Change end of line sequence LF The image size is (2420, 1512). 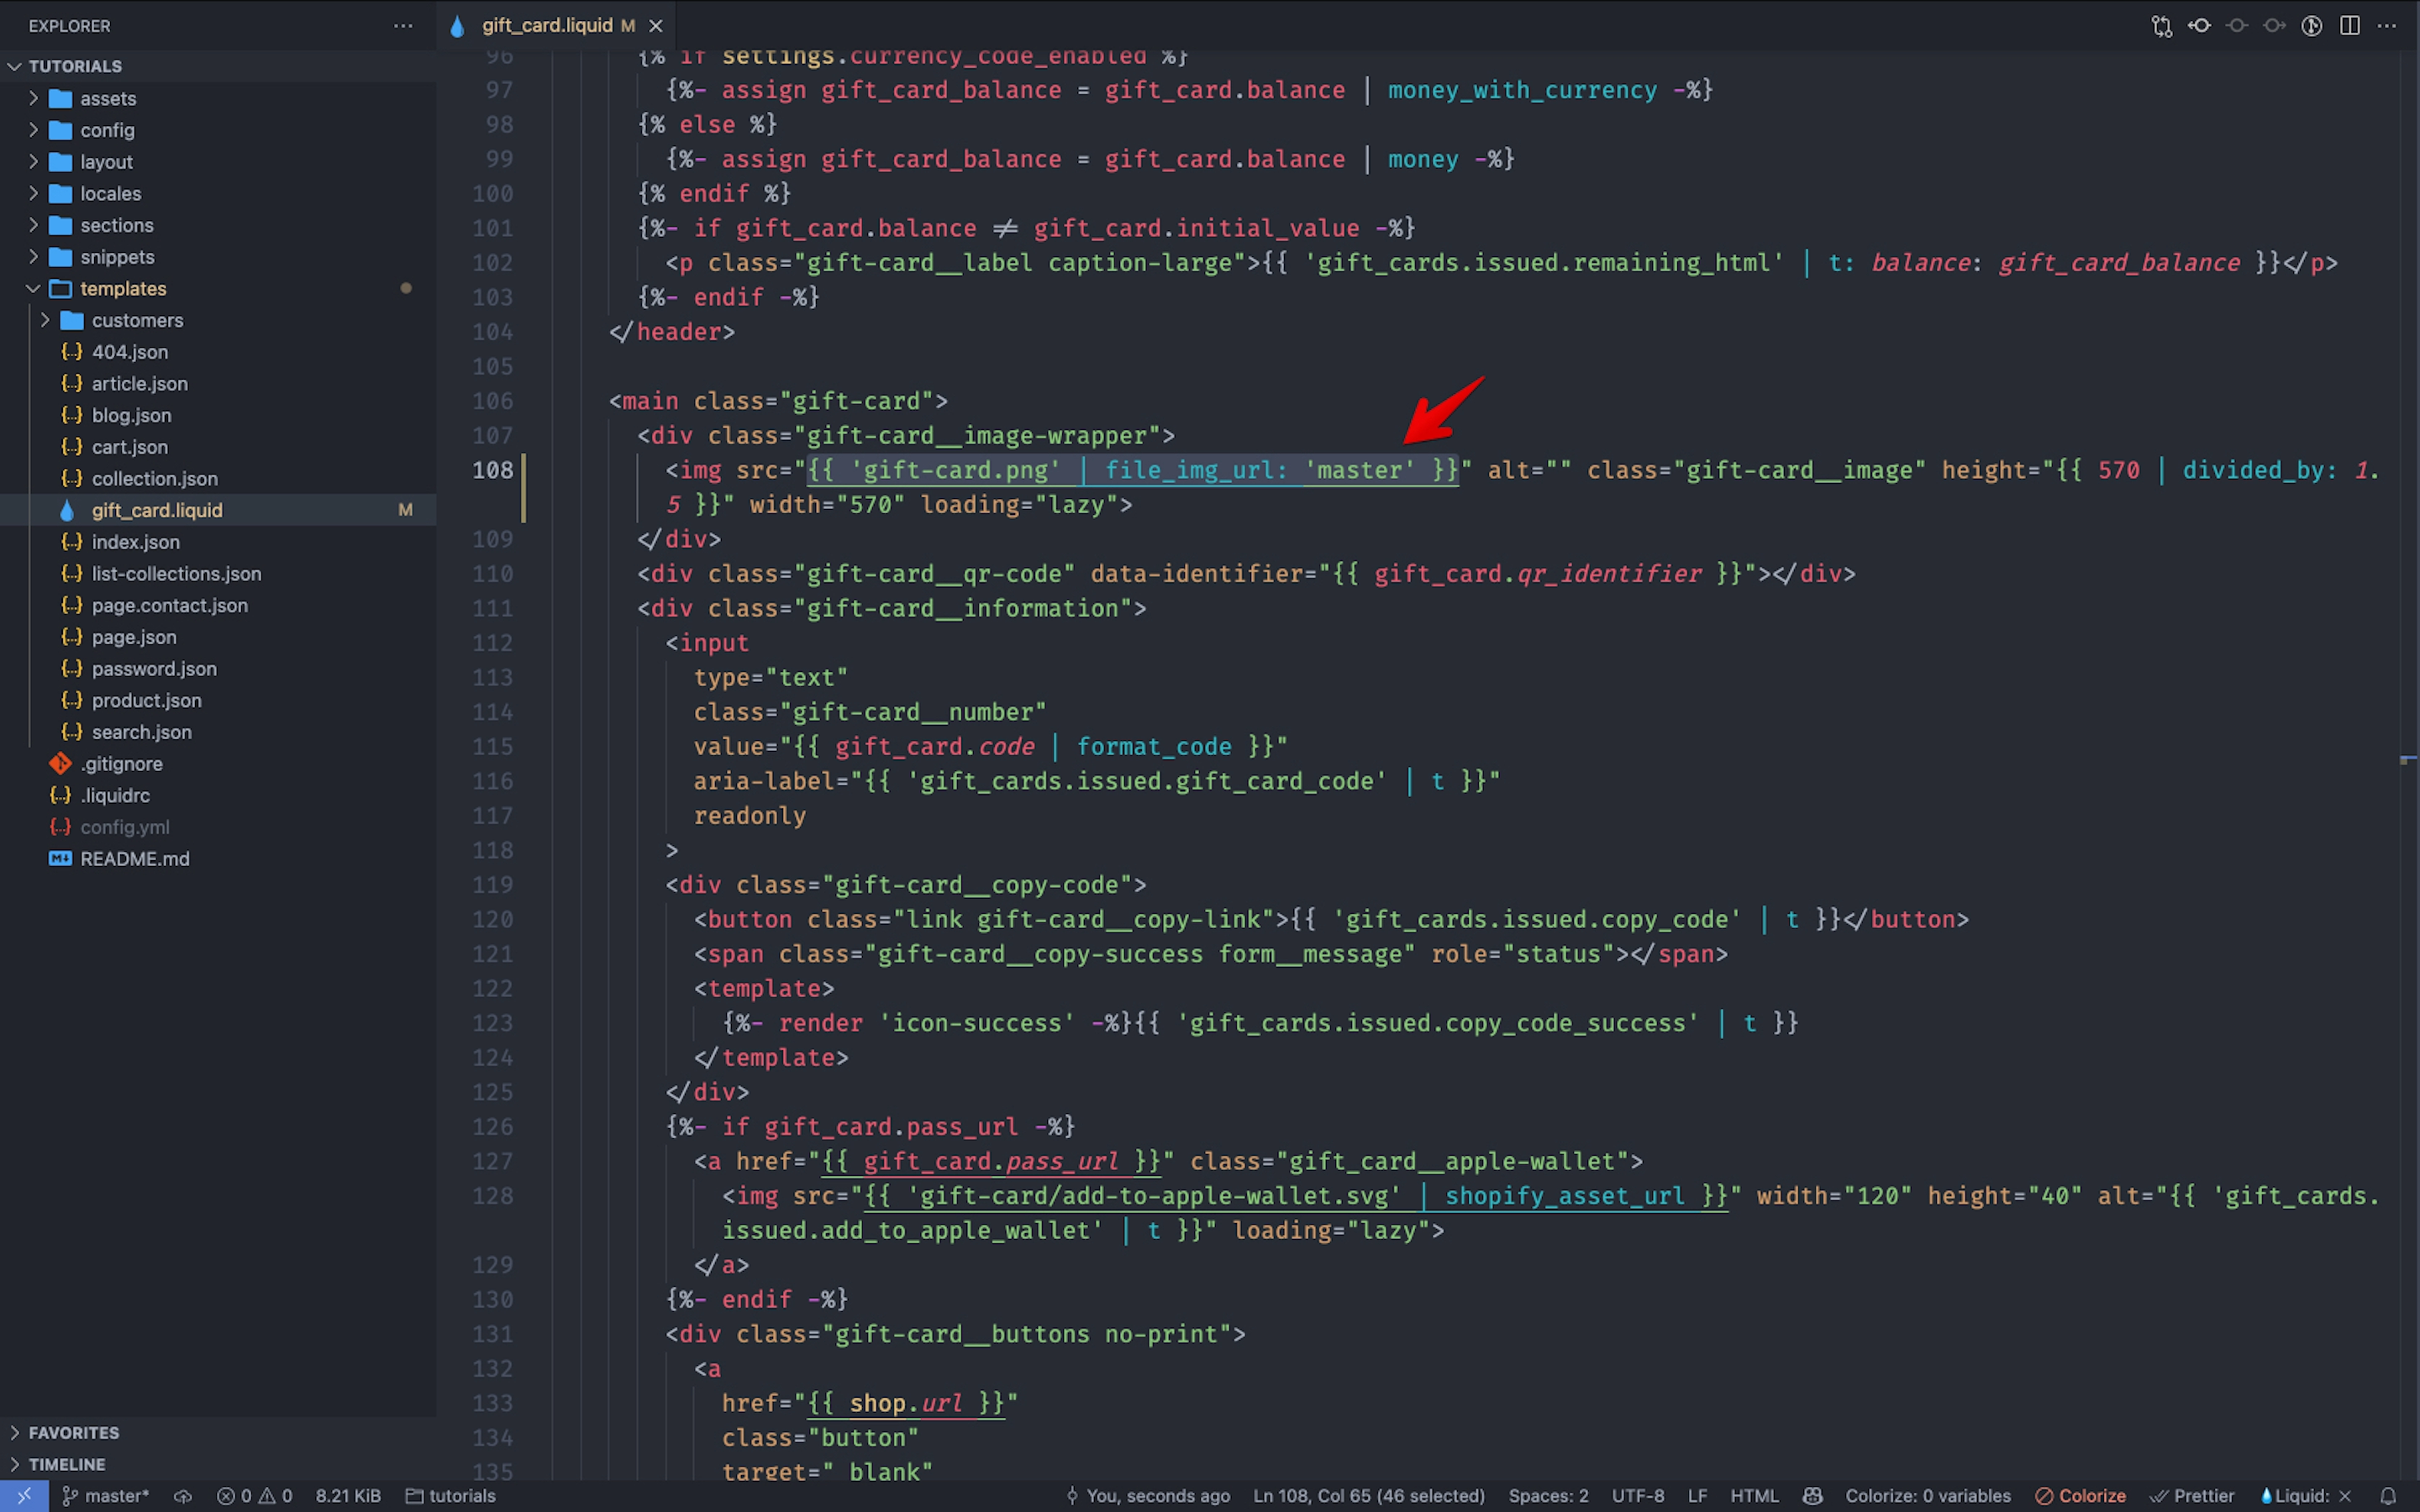coord(1698,1496)
